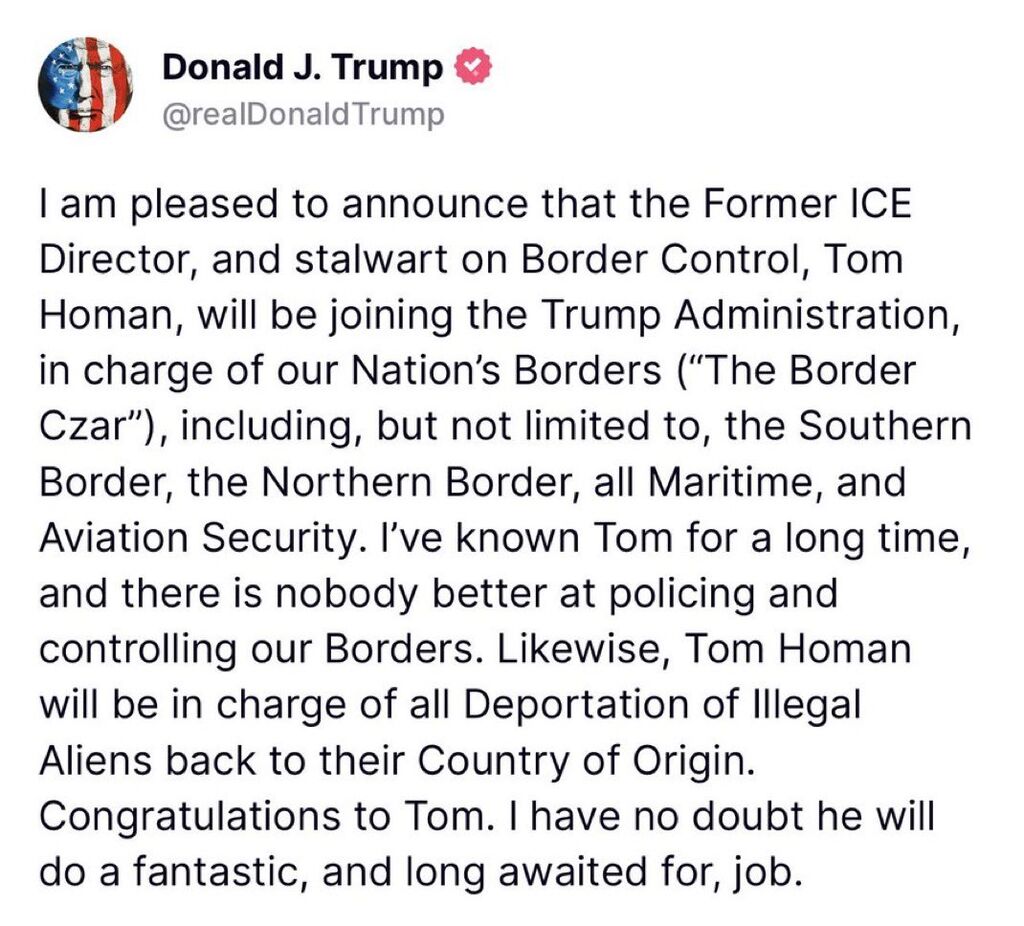
Task: Select the word "stalwart" in the post
Action: [371, 259]
